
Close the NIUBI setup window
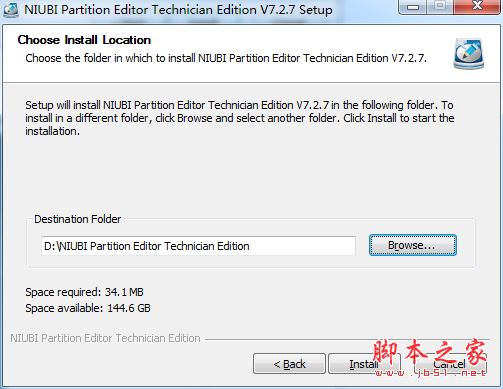477,6
